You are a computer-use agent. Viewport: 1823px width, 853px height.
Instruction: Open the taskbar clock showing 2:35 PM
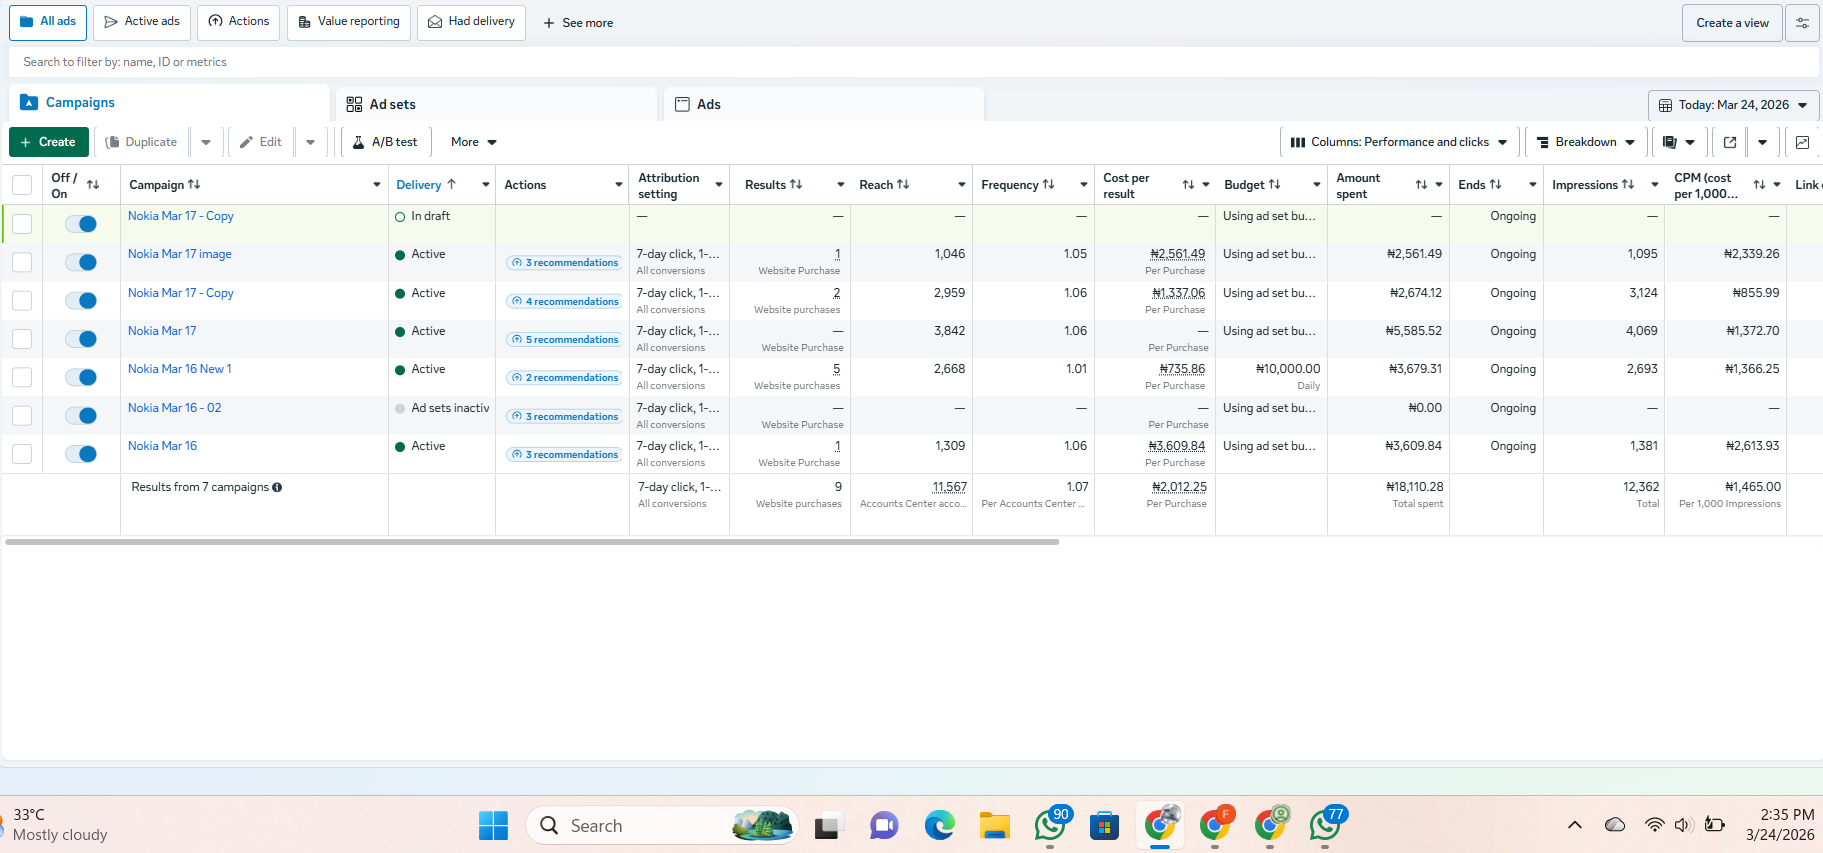pos(1780,825)
